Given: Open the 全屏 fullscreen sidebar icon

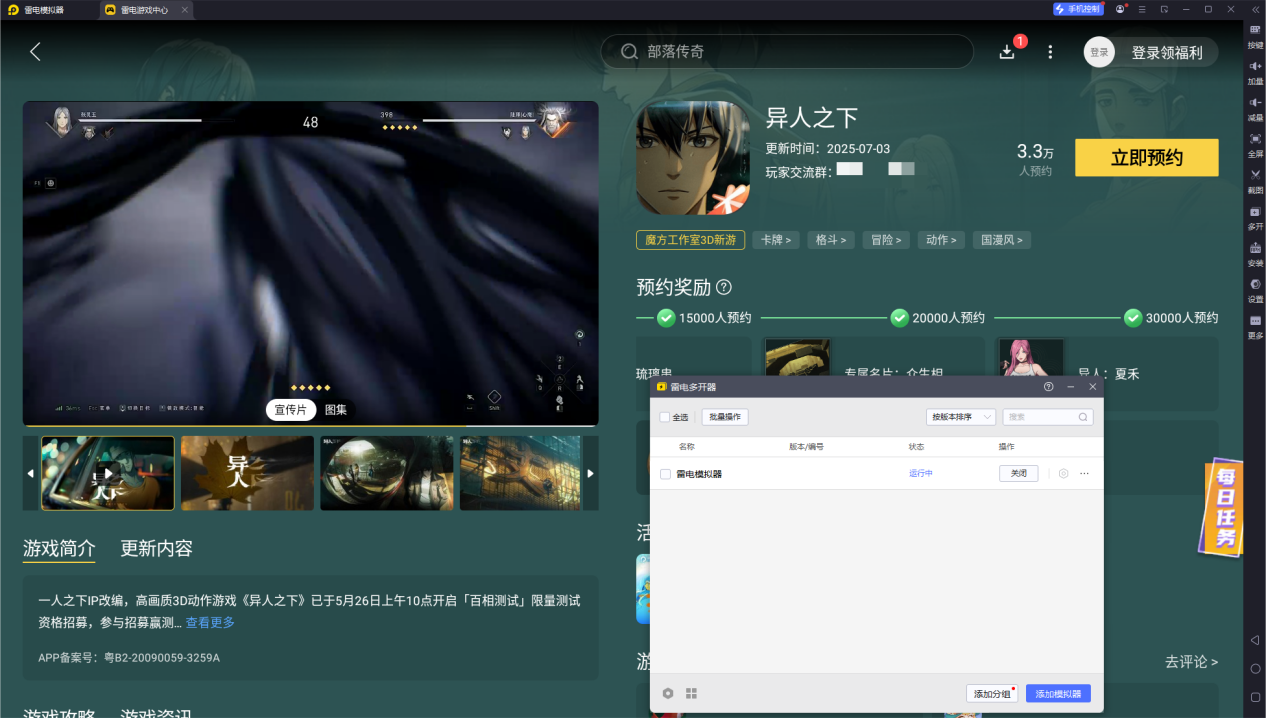Looking at the screenshot, I should click(1255, 143).
